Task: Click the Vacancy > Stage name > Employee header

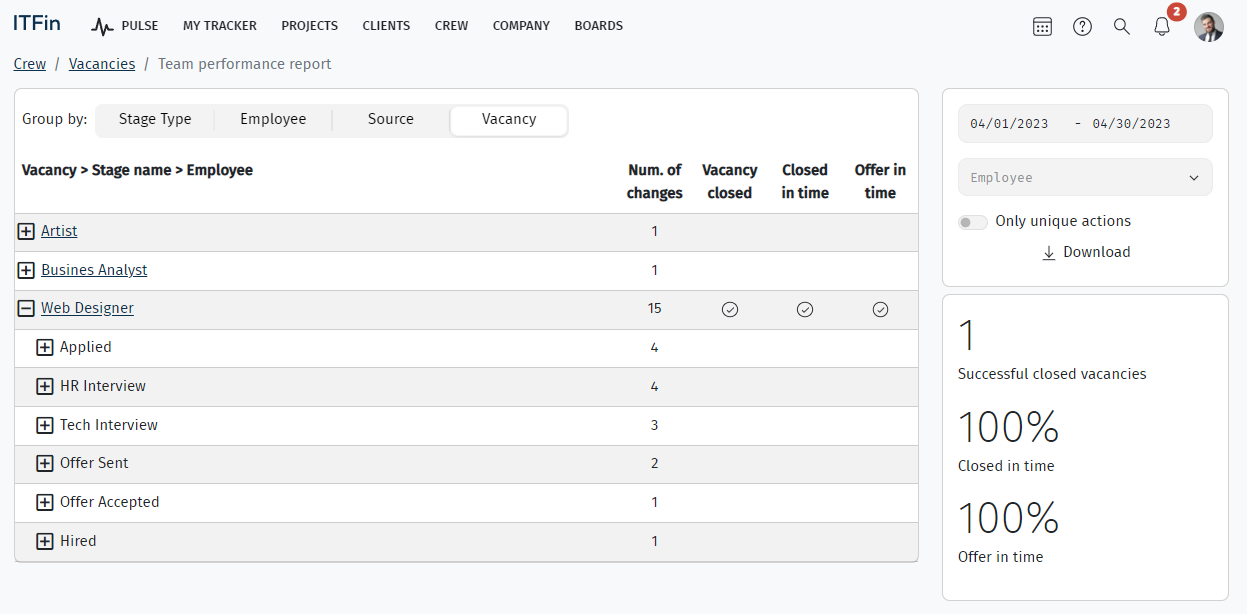Action: 137,170
